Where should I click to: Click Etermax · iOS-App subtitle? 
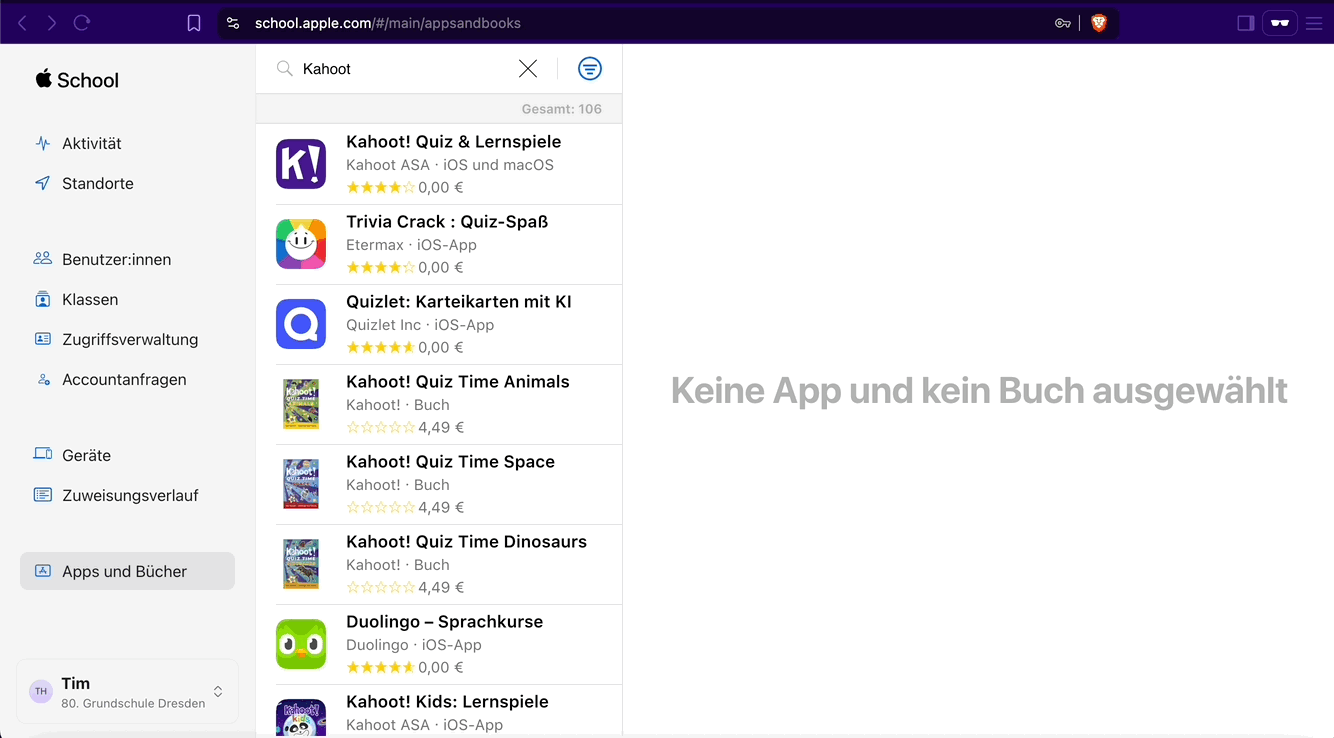coord(411,245)
